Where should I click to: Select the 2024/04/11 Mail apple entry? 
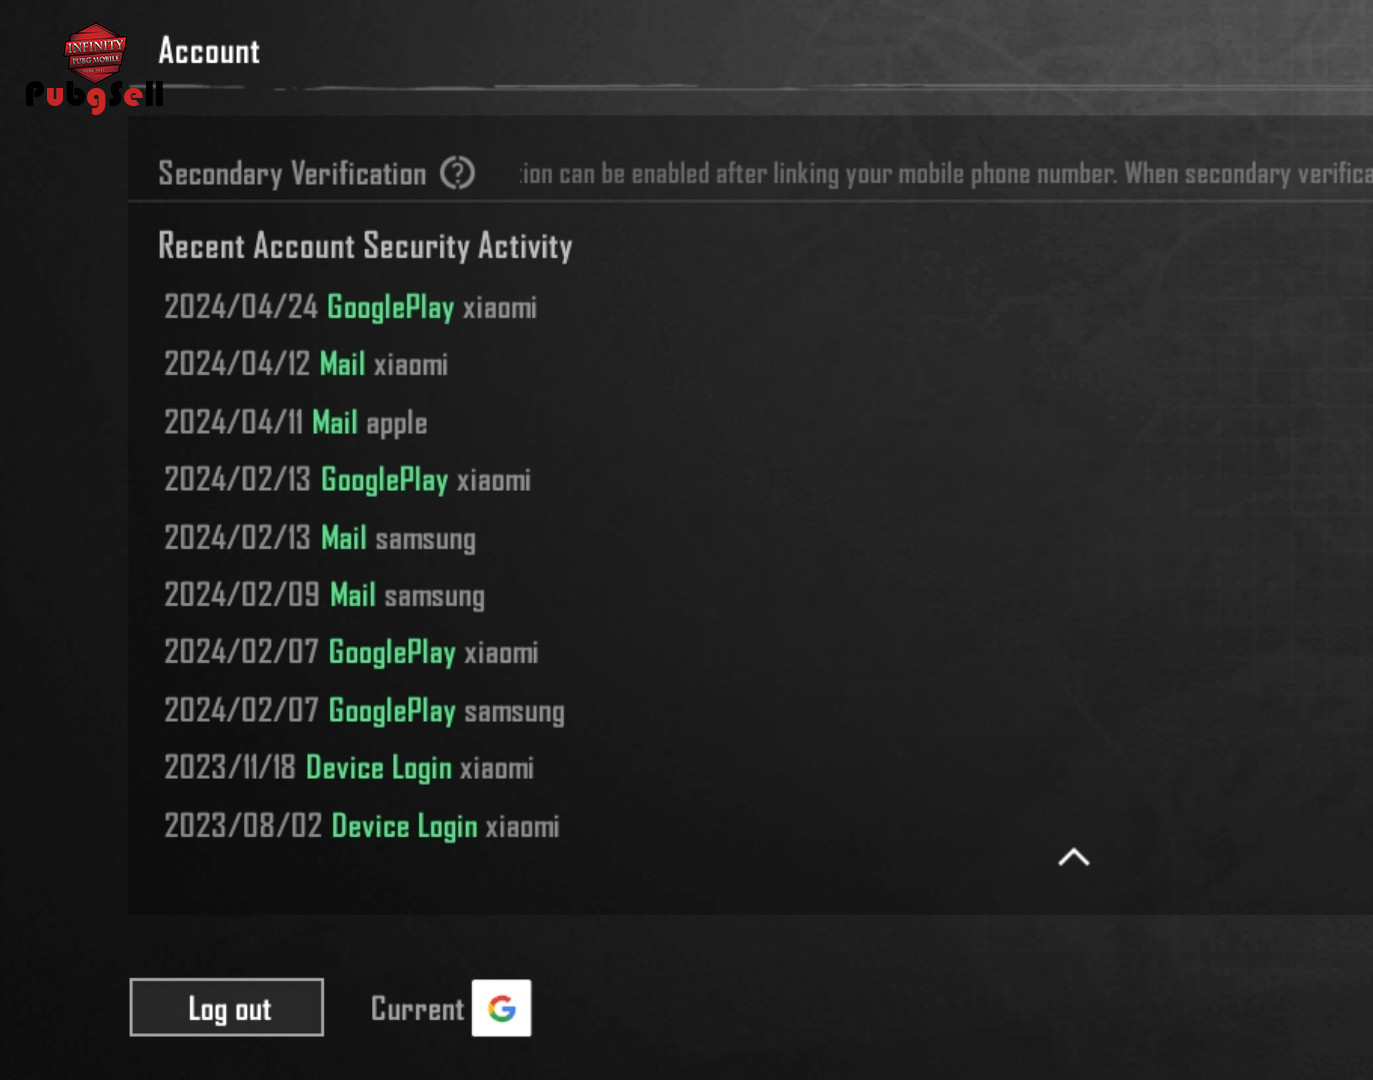click(296, 422)
